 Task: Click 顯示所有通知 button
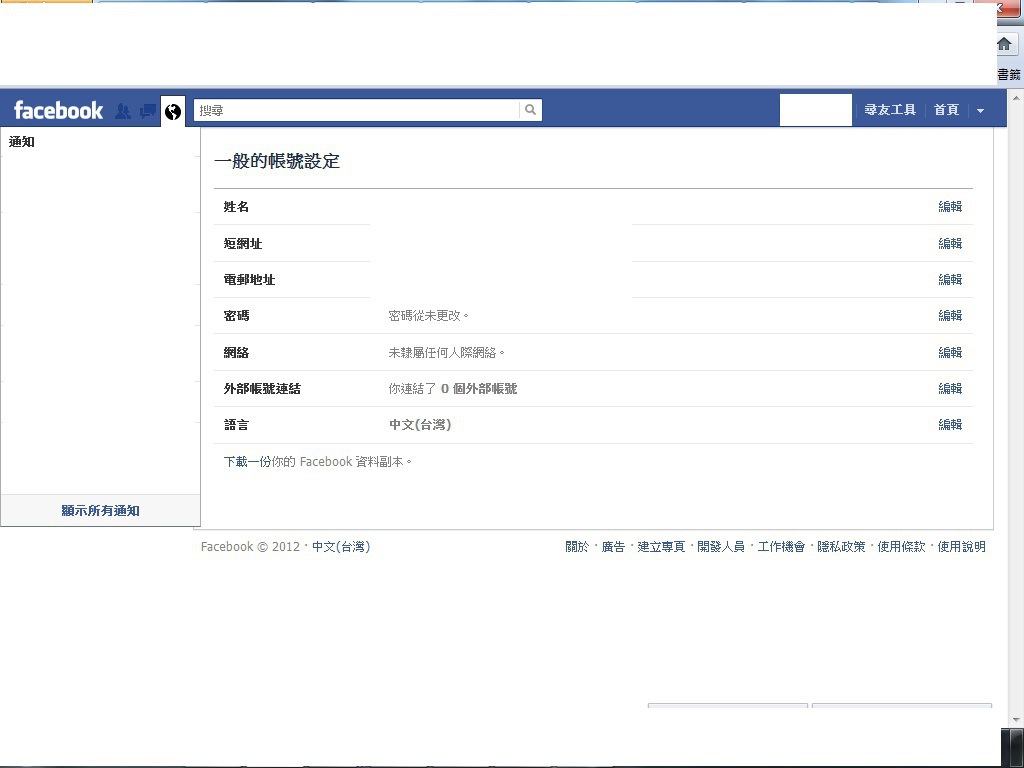(x=101, y=511)
